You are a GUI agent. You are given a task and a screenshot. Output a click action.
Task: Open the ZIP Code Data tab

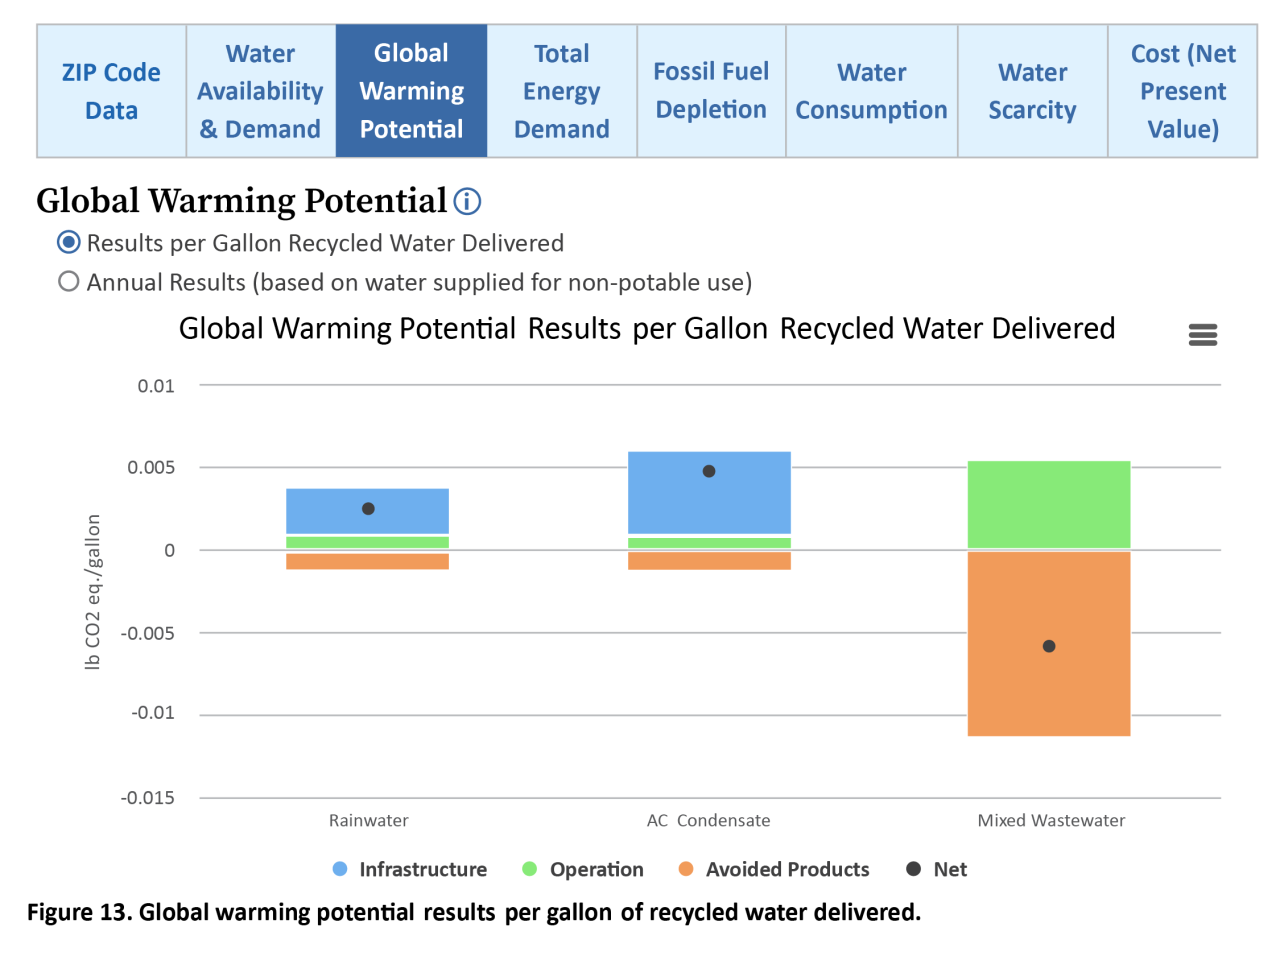point(111,91)
